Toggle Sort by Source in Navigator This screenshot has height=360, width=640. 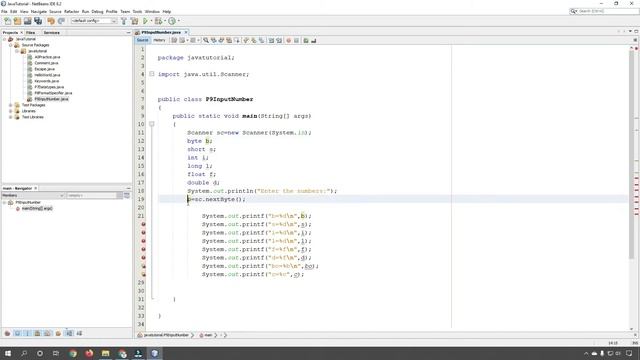pyautogui.click(x=79, y=333)
